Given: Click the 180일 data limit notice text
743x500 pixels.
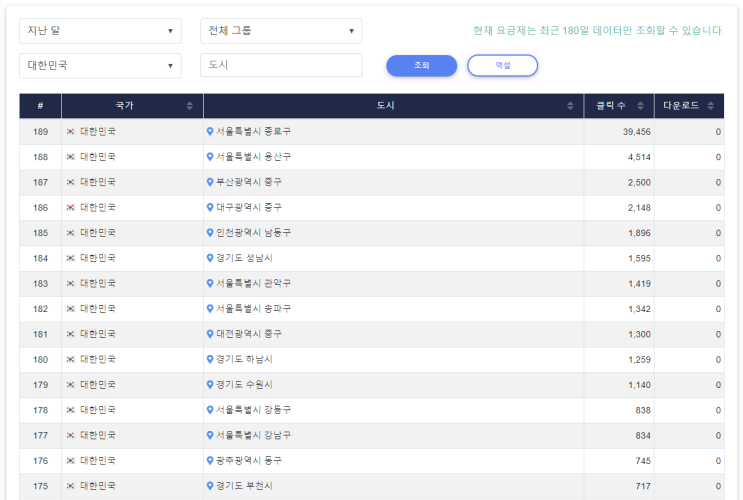Looking at the screenshot, I should point(598,31).
